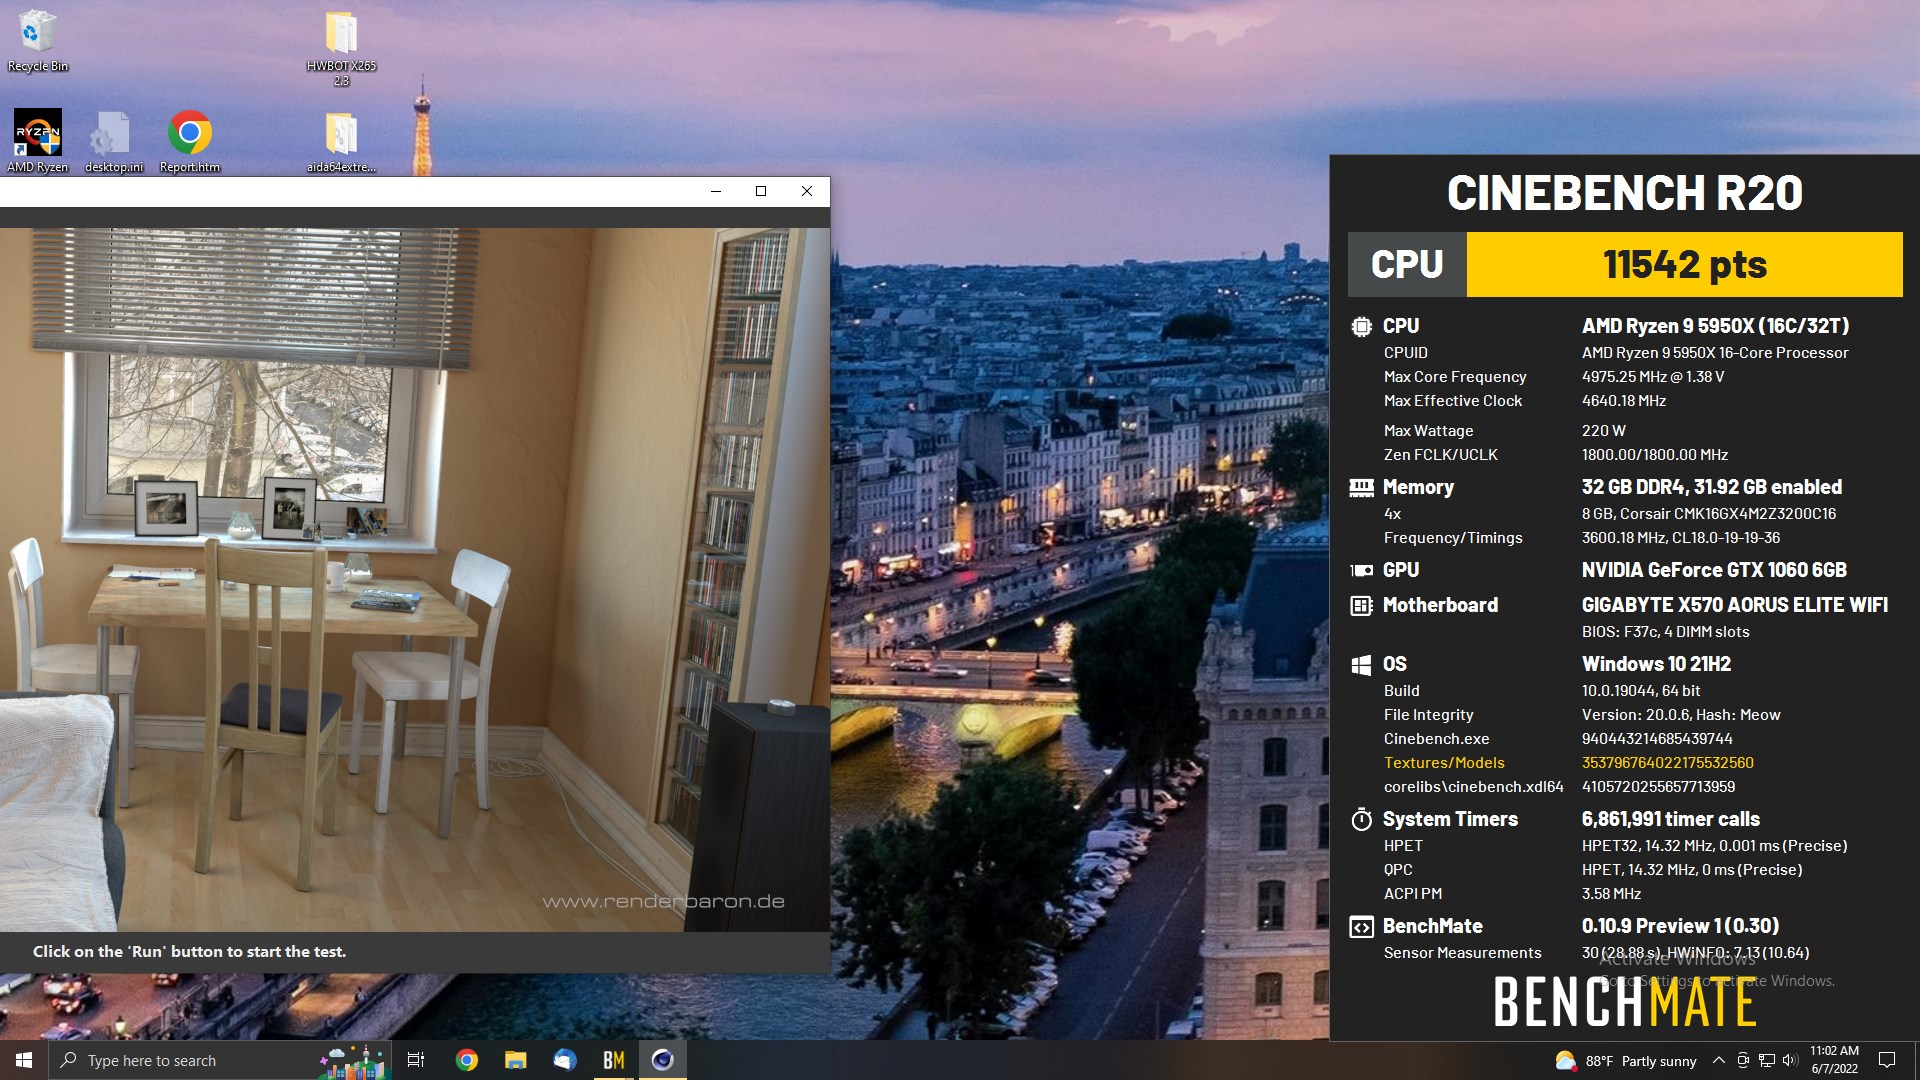Screen dimensions: 1920x1080
Task: Maximize the Cinebench window
Action: 761,191
